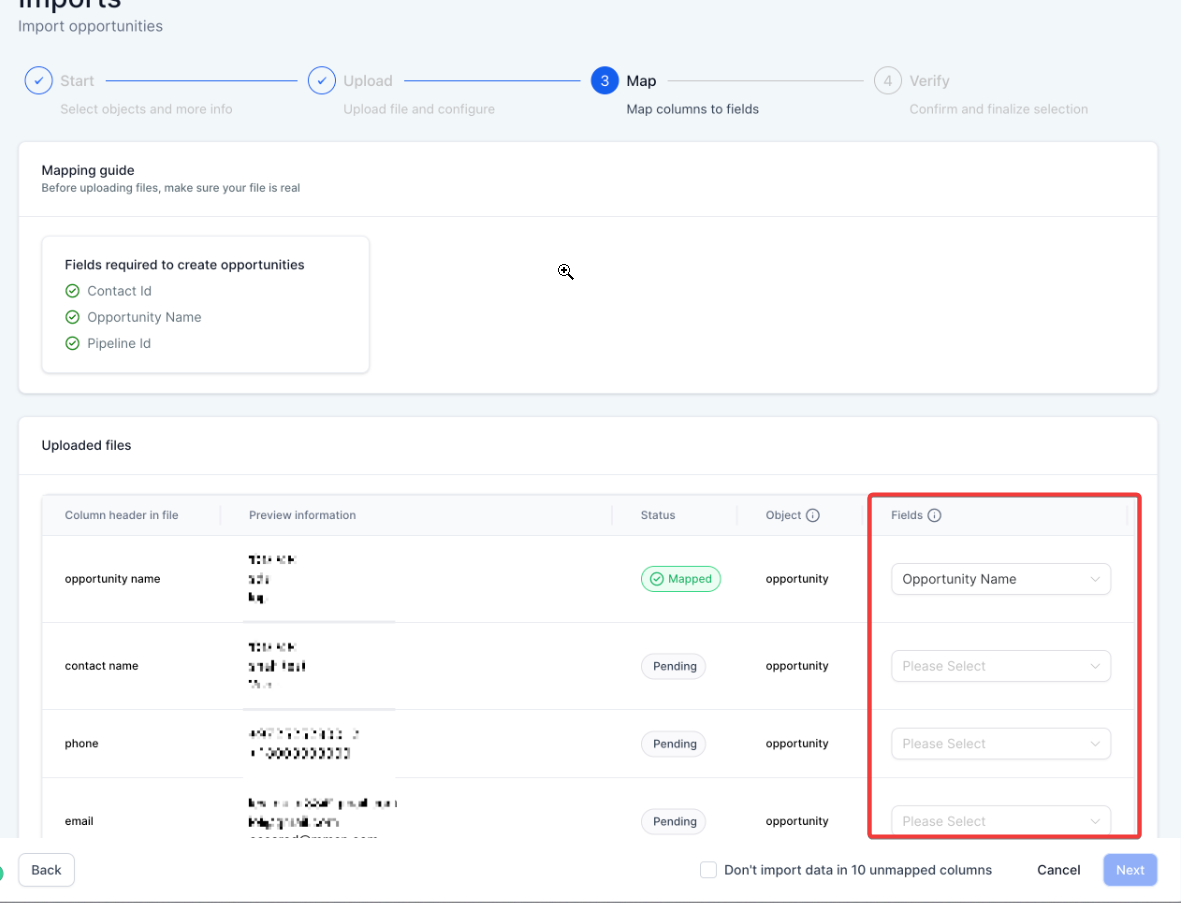Click the Start step checkmark icon
1181x903 pixels.
38,81
